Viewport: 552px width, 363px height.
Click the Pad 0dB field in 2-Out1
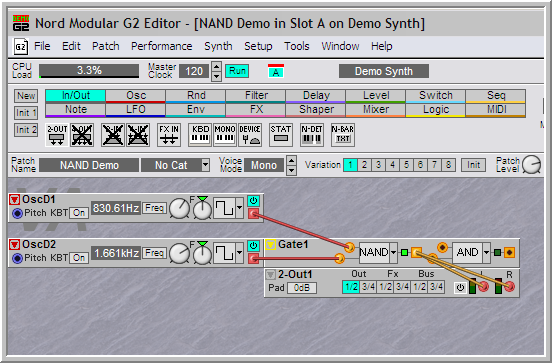click(x=302, y=288)
